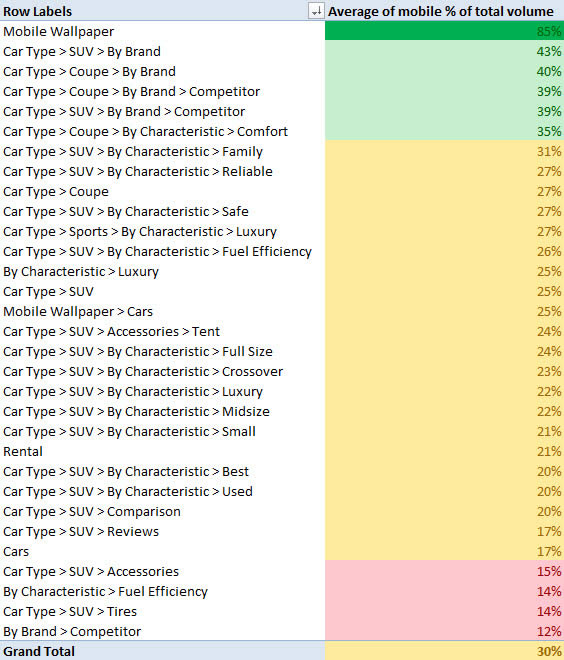564x660 pixels.
Task: Open the Row Labels sort filter dropdown
Action: coord(316,11)
